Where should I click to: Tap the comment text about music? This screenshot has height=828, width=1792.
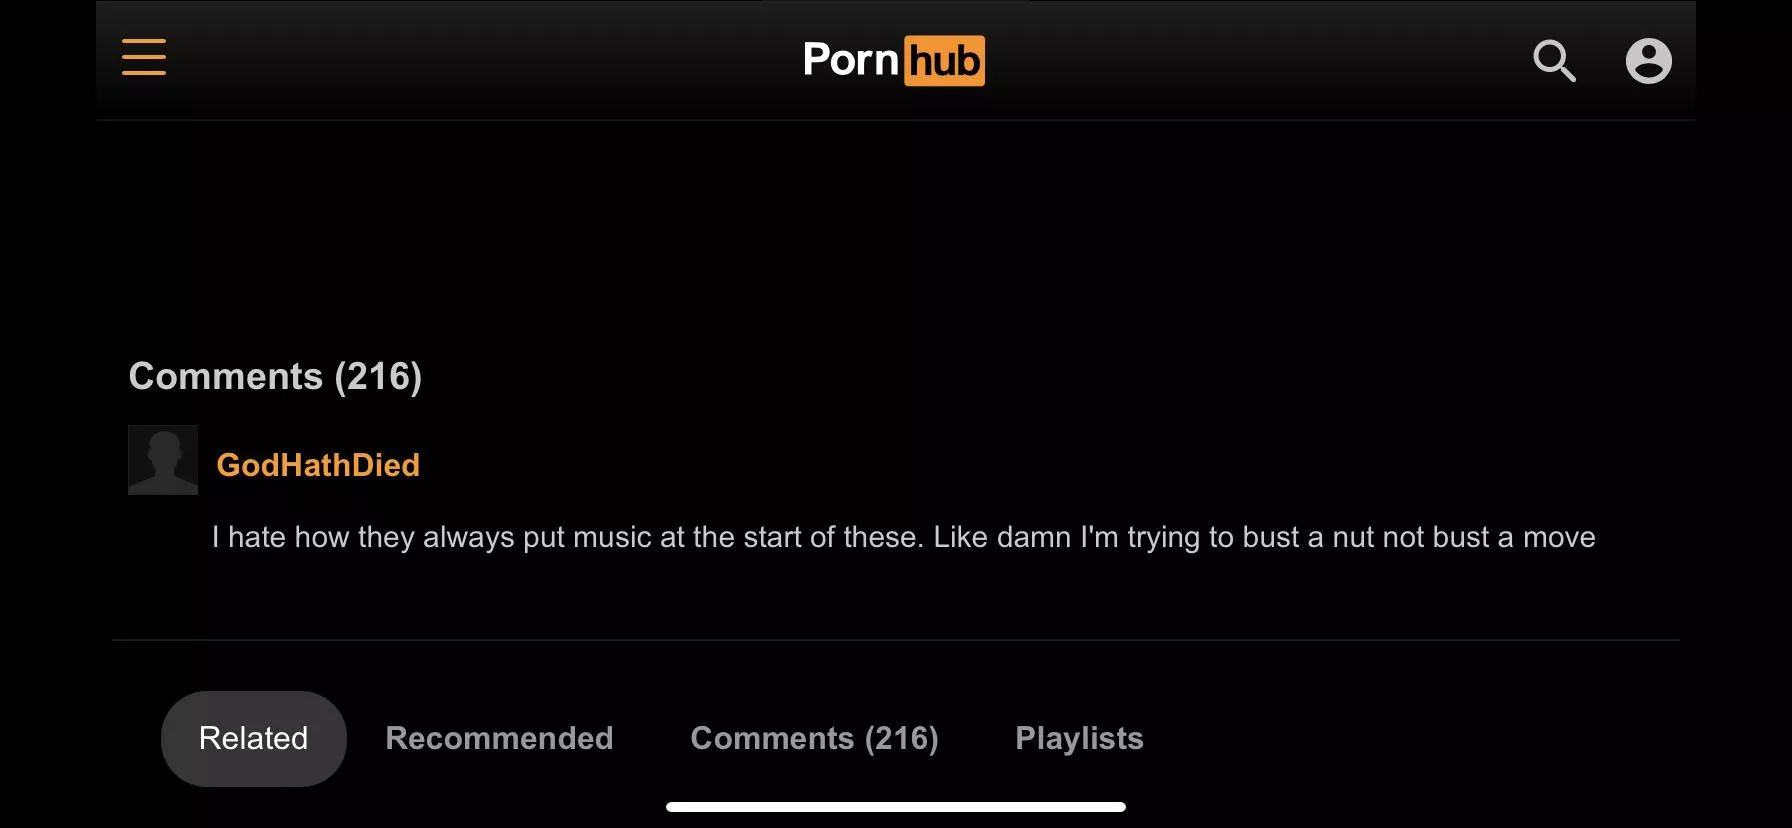(x=903, y=537)
